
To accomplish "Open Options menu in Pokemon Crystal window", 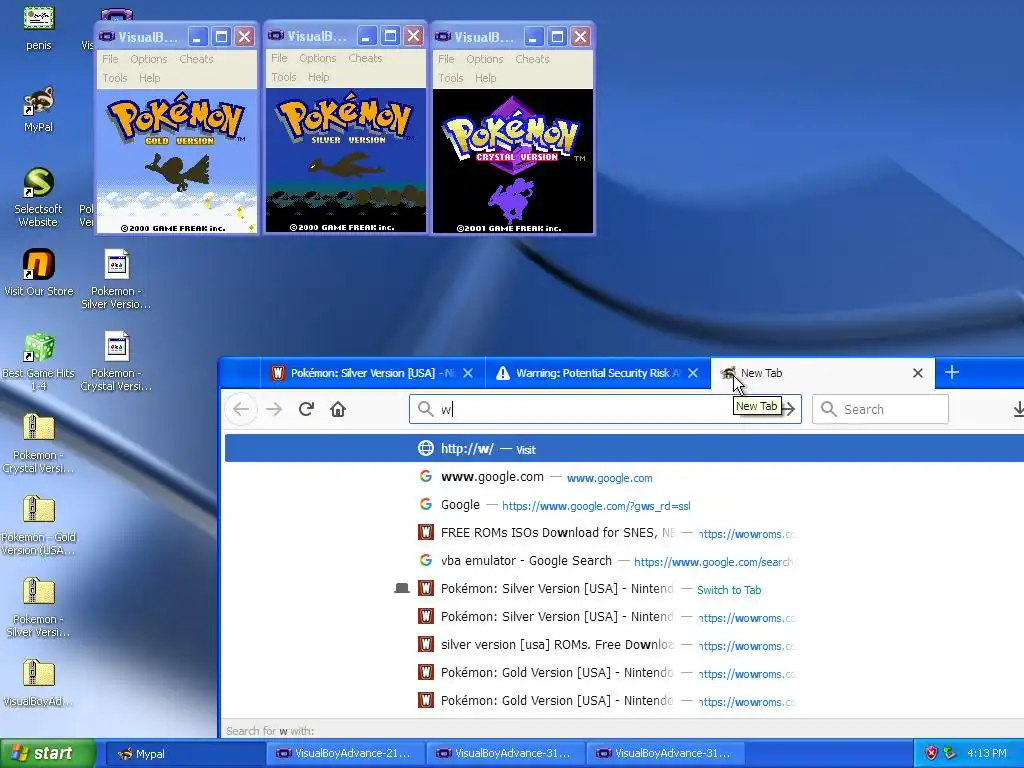I will 485,59.
